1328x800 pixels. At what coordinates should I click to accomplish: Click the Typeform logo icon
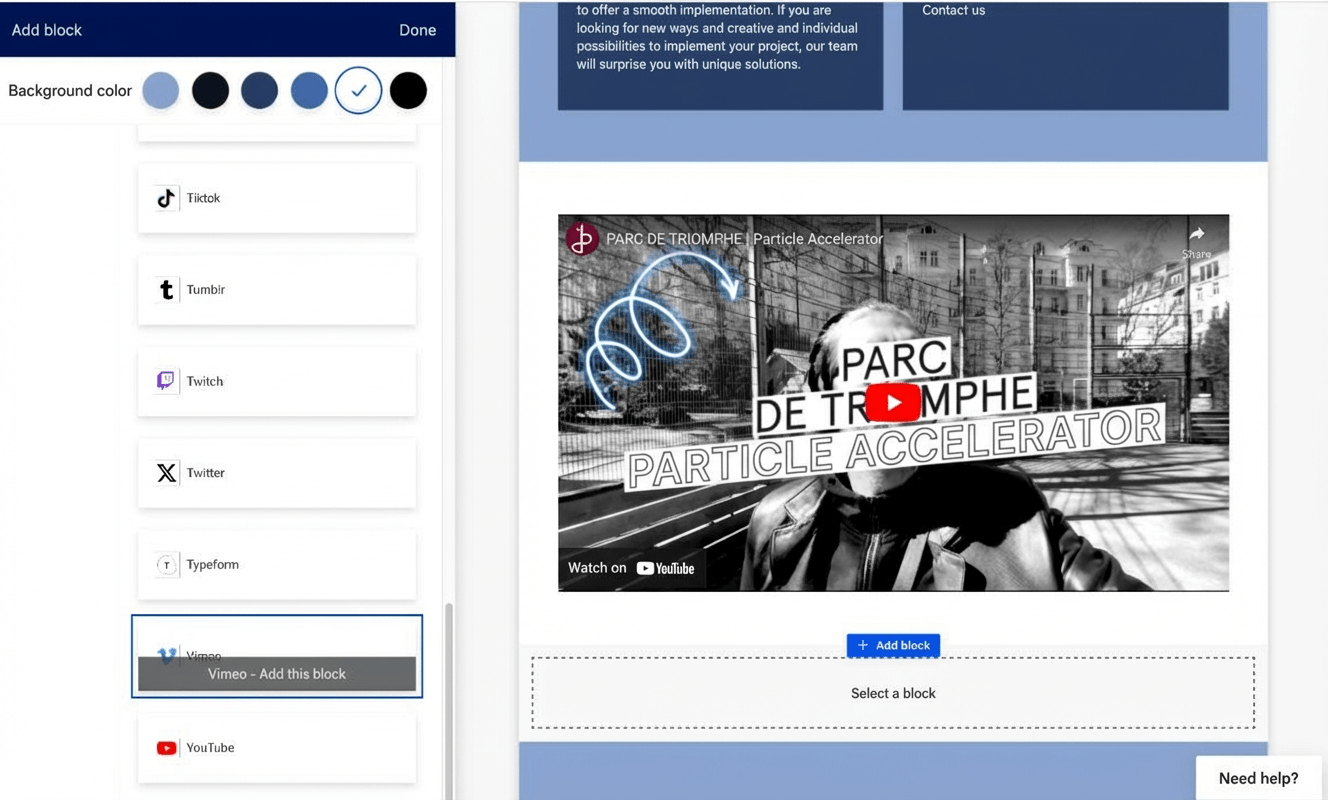click(166, 565)
